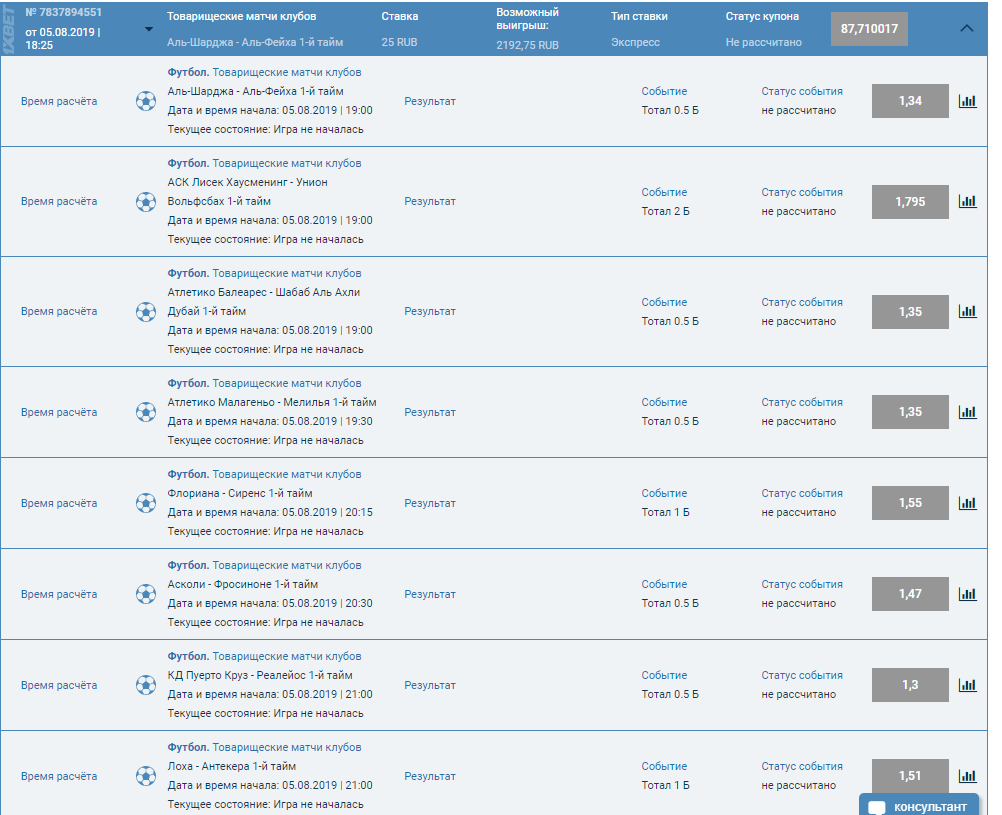Open statistics chart icon for Лоха - Антекера
Viewport: 1002px width, 815px height.
pos(967,776)
